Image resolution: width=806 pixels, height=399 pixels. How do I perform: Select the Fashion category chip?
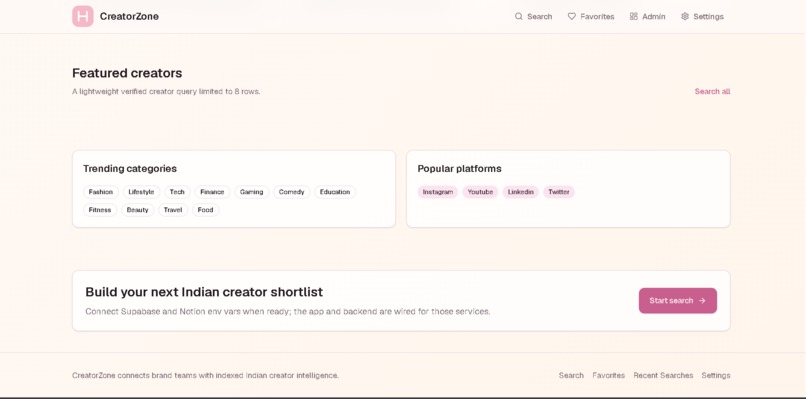[x=101, y=192]
